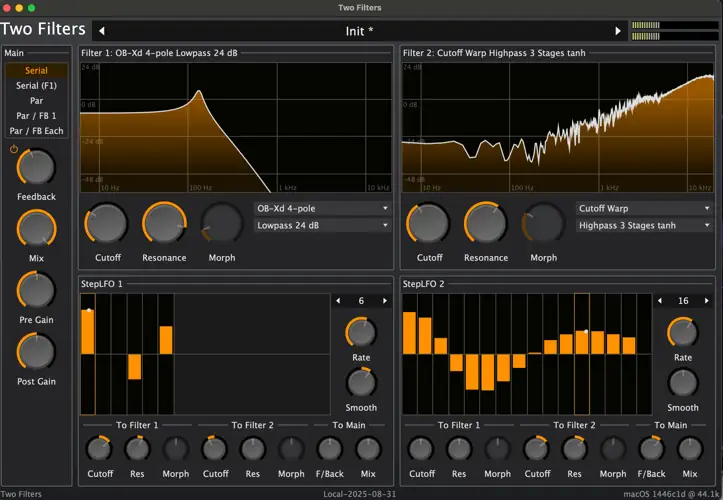Image resolution: width=723 pixels, height=500 pixels.
Task: Click the first step bar in StepLFO 1
Action: pyautogui.click(x=88, y=332)
